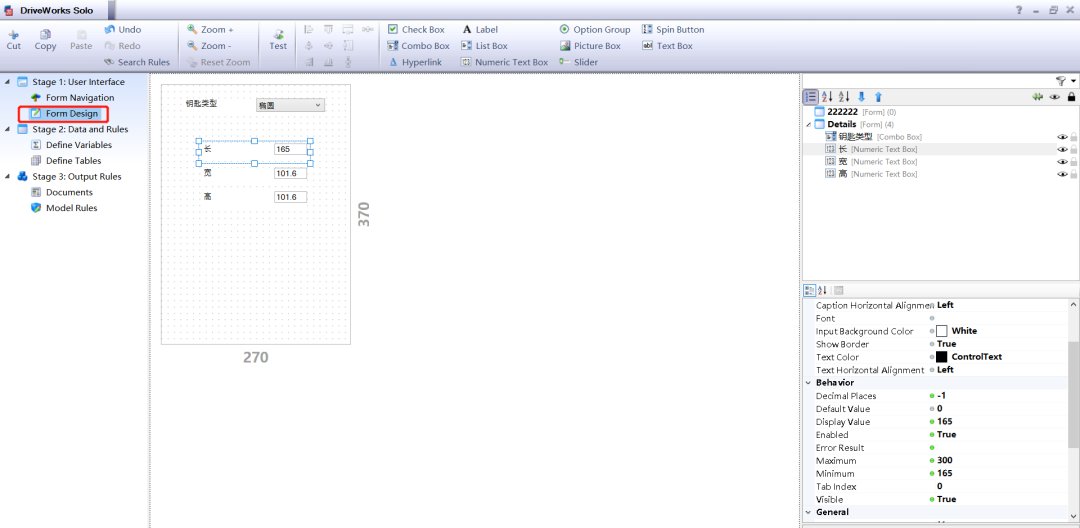Add a Check Box control
1080x528 pixels.
coord(416,30)
